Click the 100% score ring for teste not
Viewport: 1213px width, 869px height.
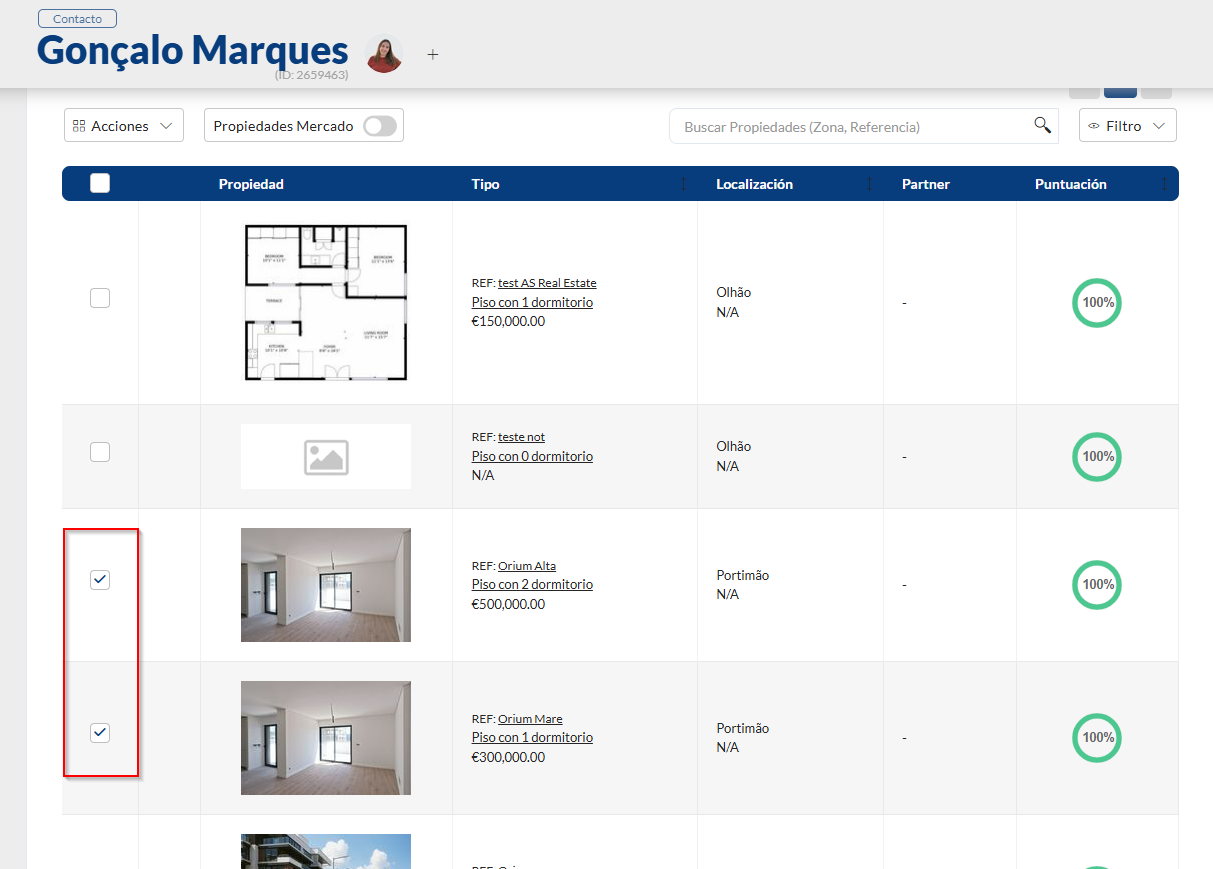(x=1097, y=456)
